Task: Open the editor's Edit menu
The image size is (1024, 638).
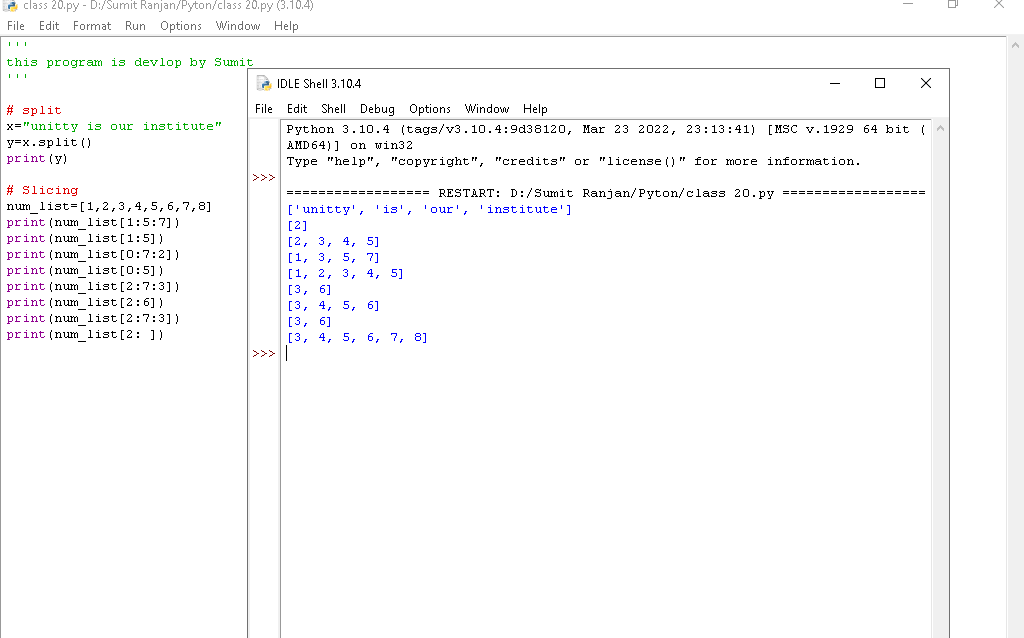Action: [x=49, y=26]
